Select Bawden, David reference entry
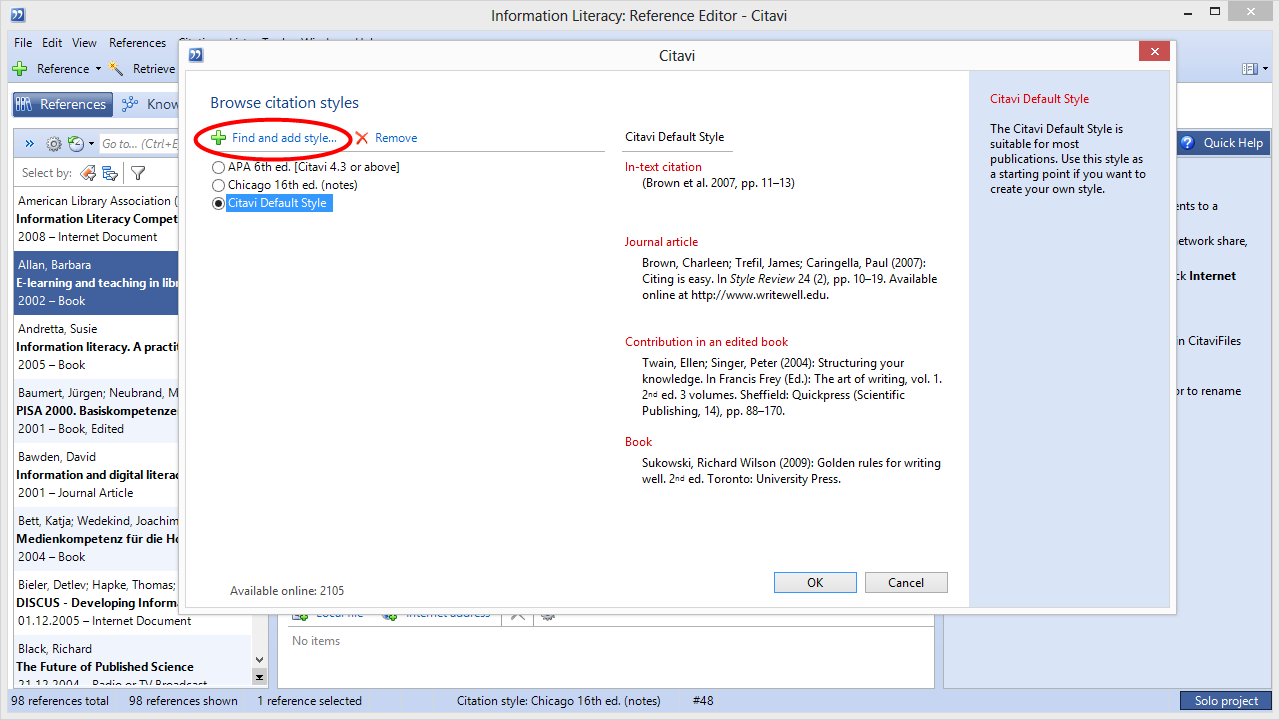This screenshot has height=720, width=1280. (96, 475)
